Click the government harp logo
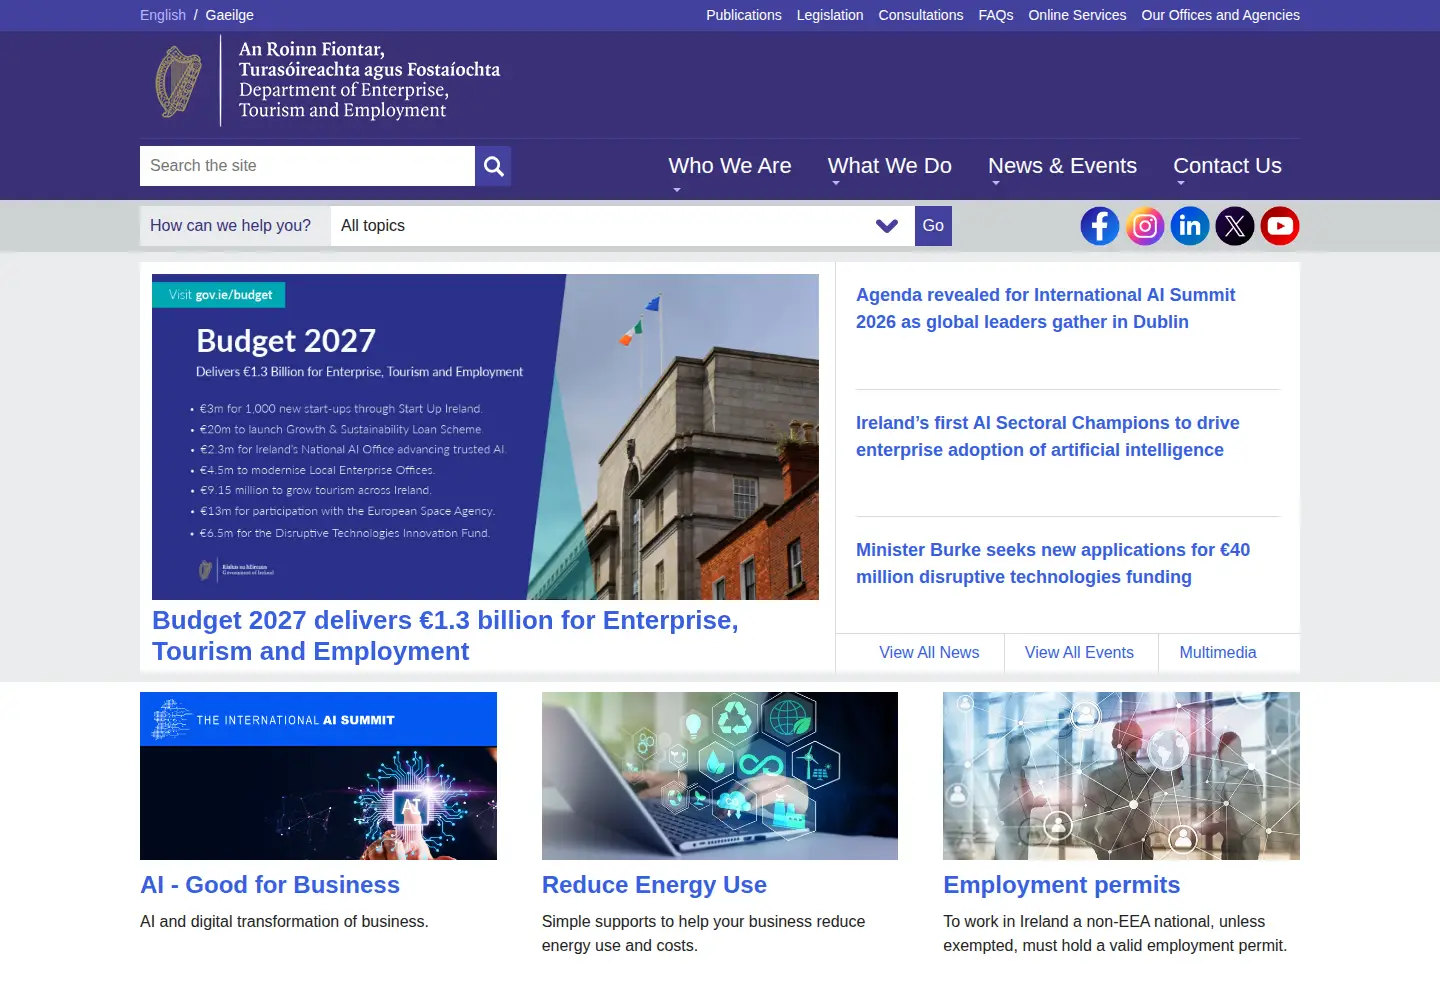Image resolution: width=1440 pixels, height=1000 pixels. coord(178,81)
